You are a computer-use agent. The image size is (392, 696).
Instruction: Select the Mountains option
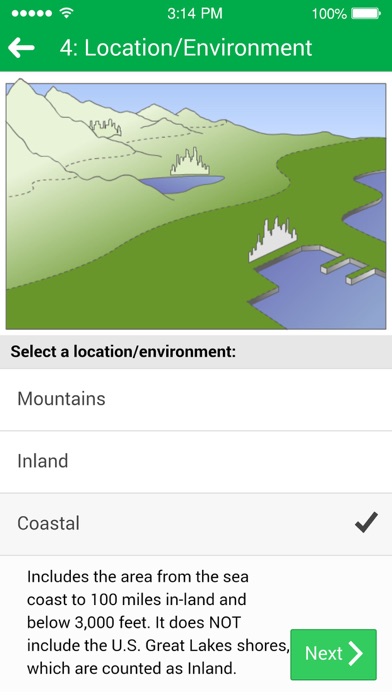click(x=196, y=399)
